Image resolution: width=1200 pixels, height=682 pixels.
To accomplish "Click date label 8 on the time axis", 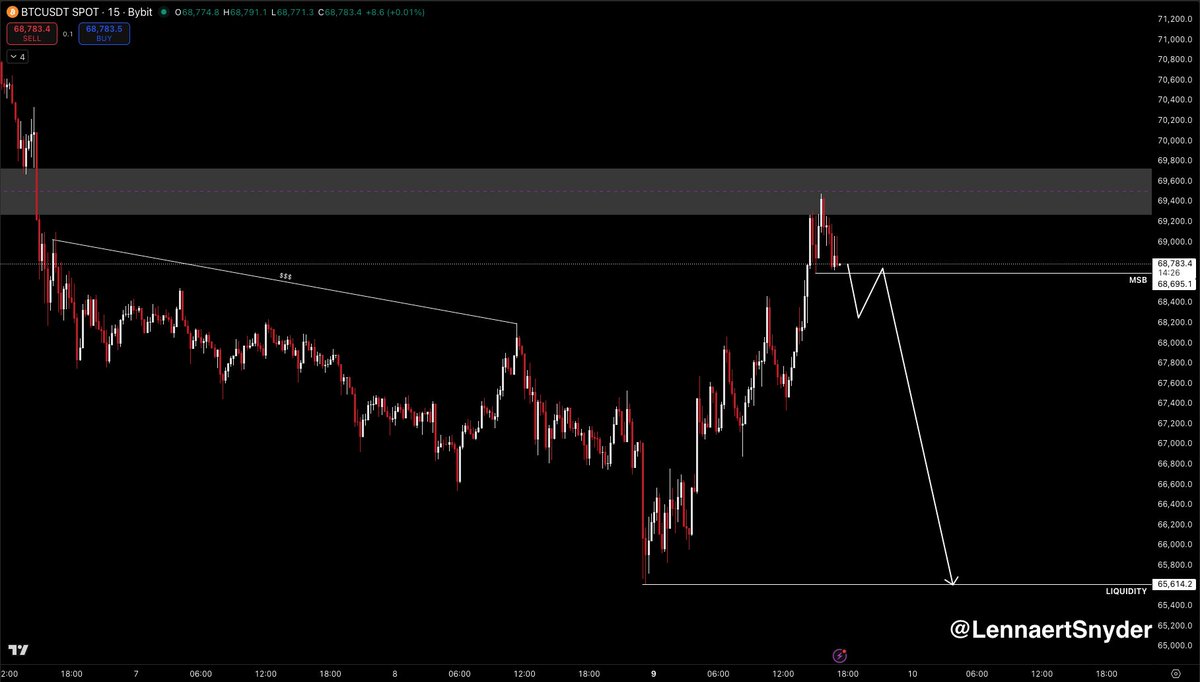I will tap(395, 674).
